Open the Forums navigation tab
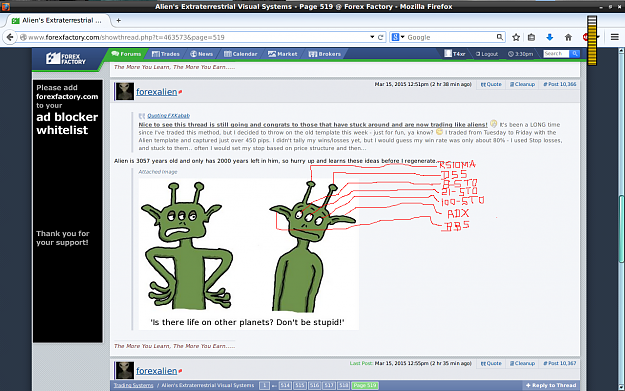 tap(126, 54)
